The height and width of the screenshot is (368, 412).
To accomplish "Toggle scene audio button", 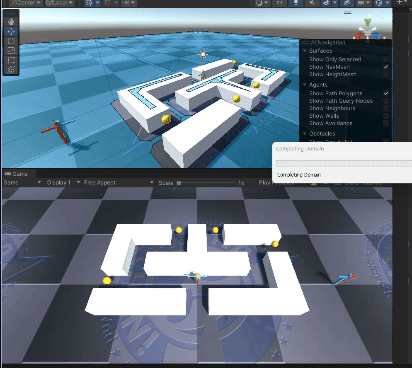I will click(312, 3).
